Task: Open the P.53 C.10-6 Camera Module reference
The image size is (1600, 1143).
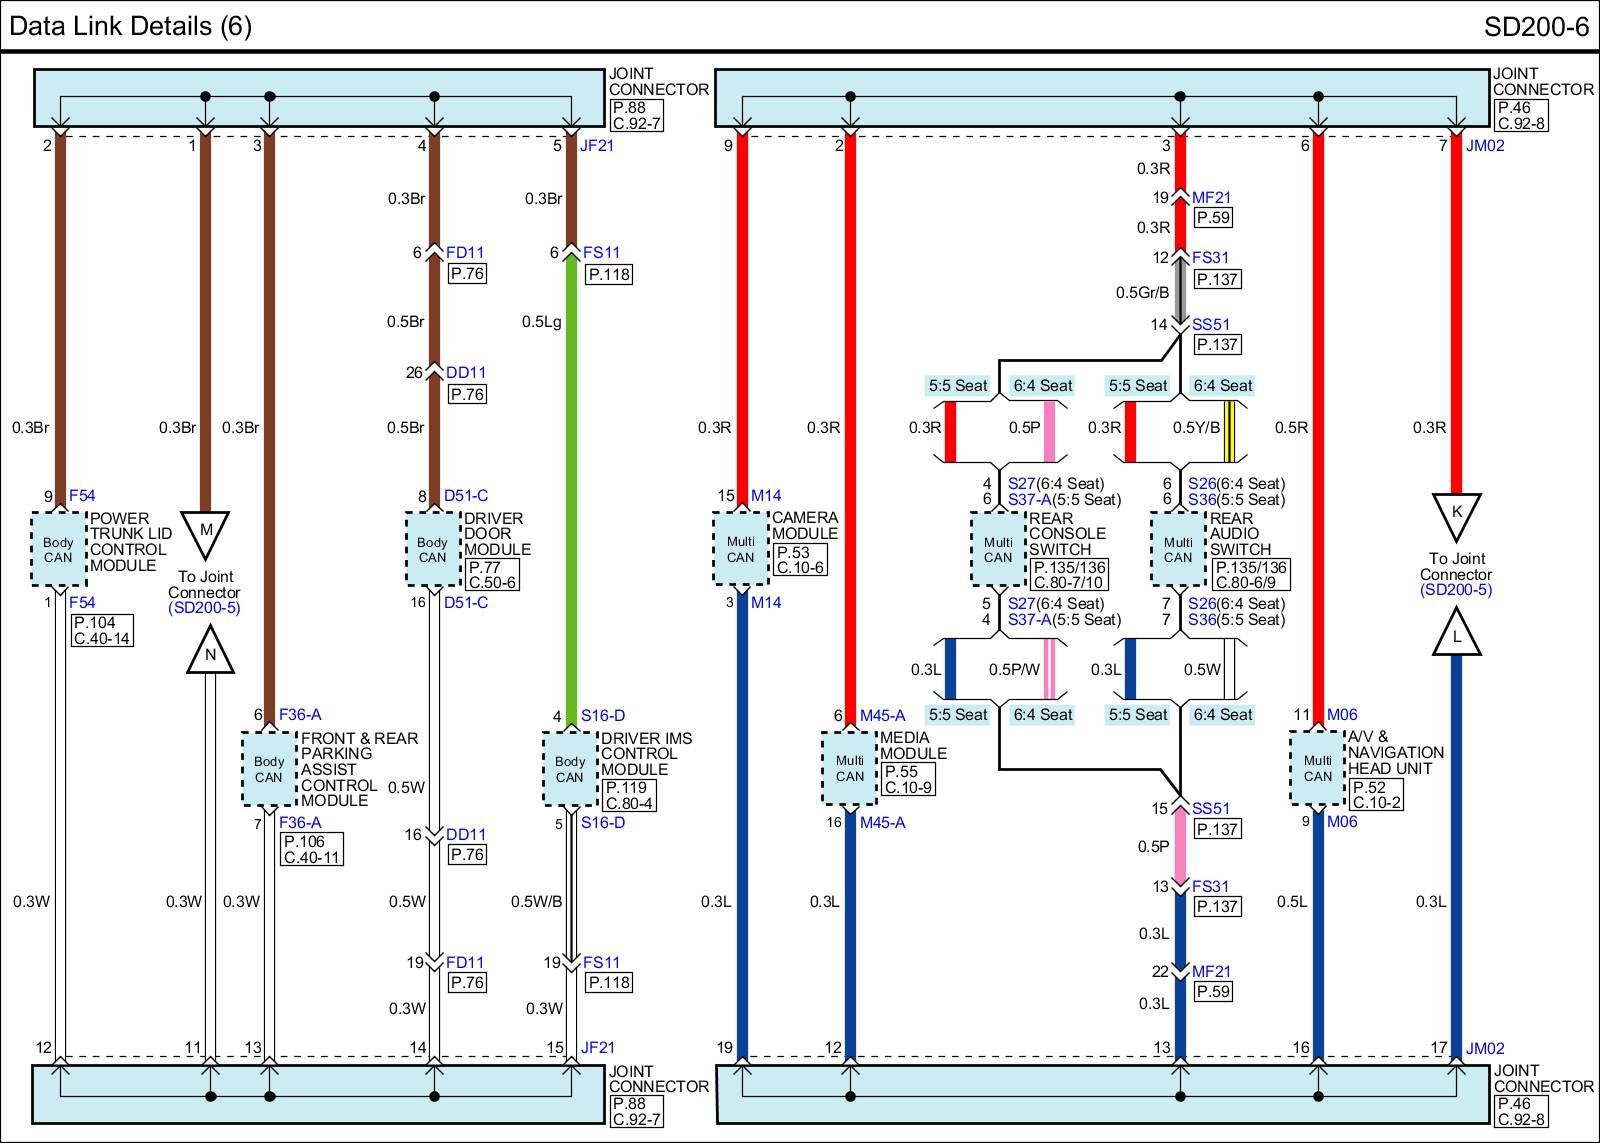Action: pos(800,560)
